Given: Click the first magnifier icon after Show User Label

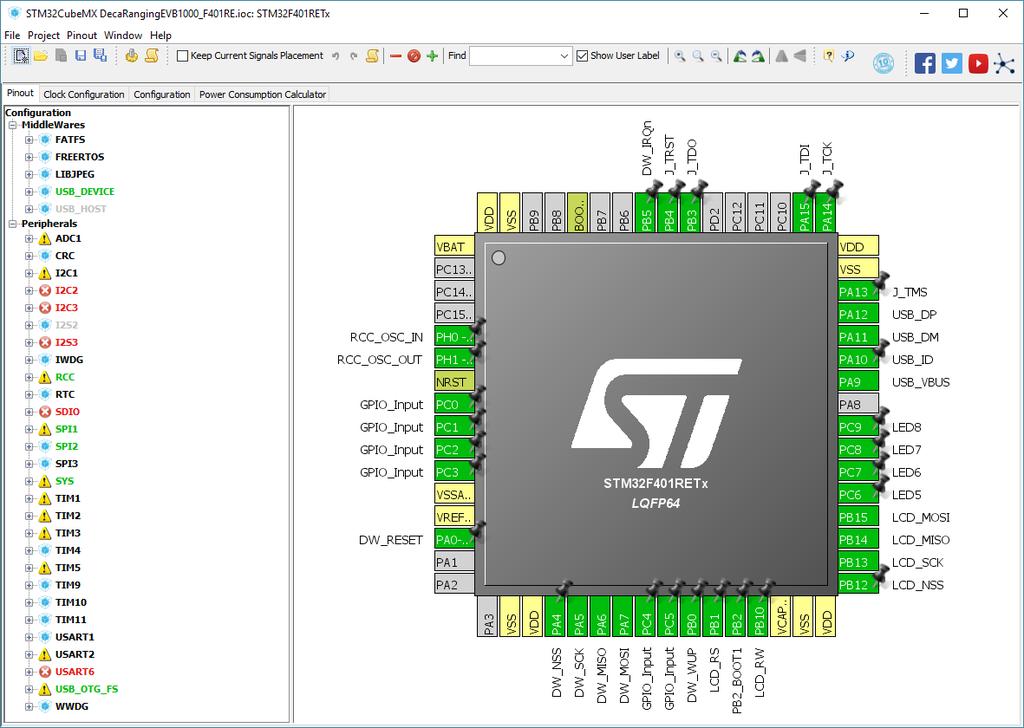Looking at the screenshot, I should point(680,56).
